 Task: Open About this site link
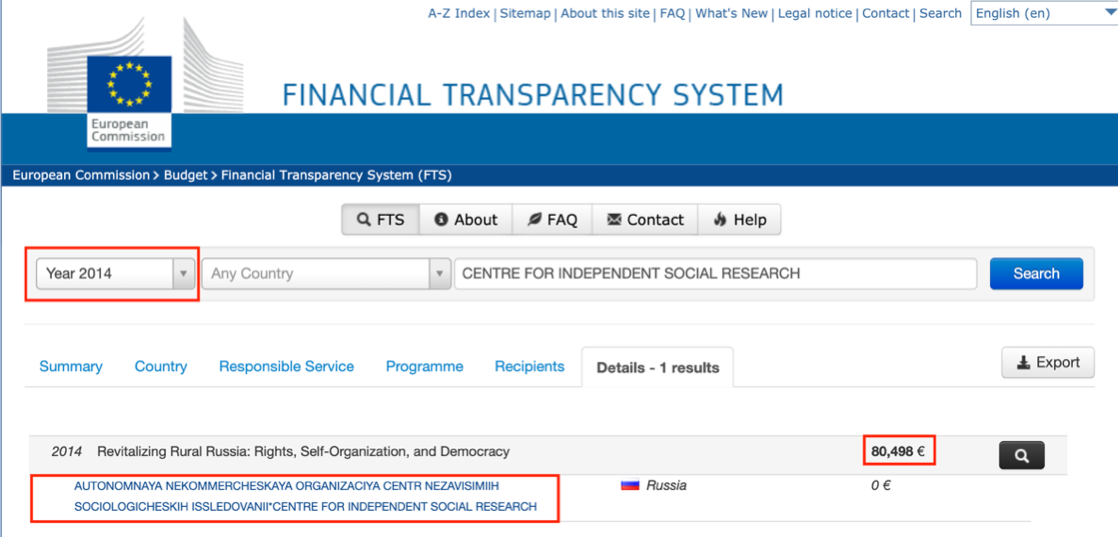pyautogui.click(x=605, y=14)
